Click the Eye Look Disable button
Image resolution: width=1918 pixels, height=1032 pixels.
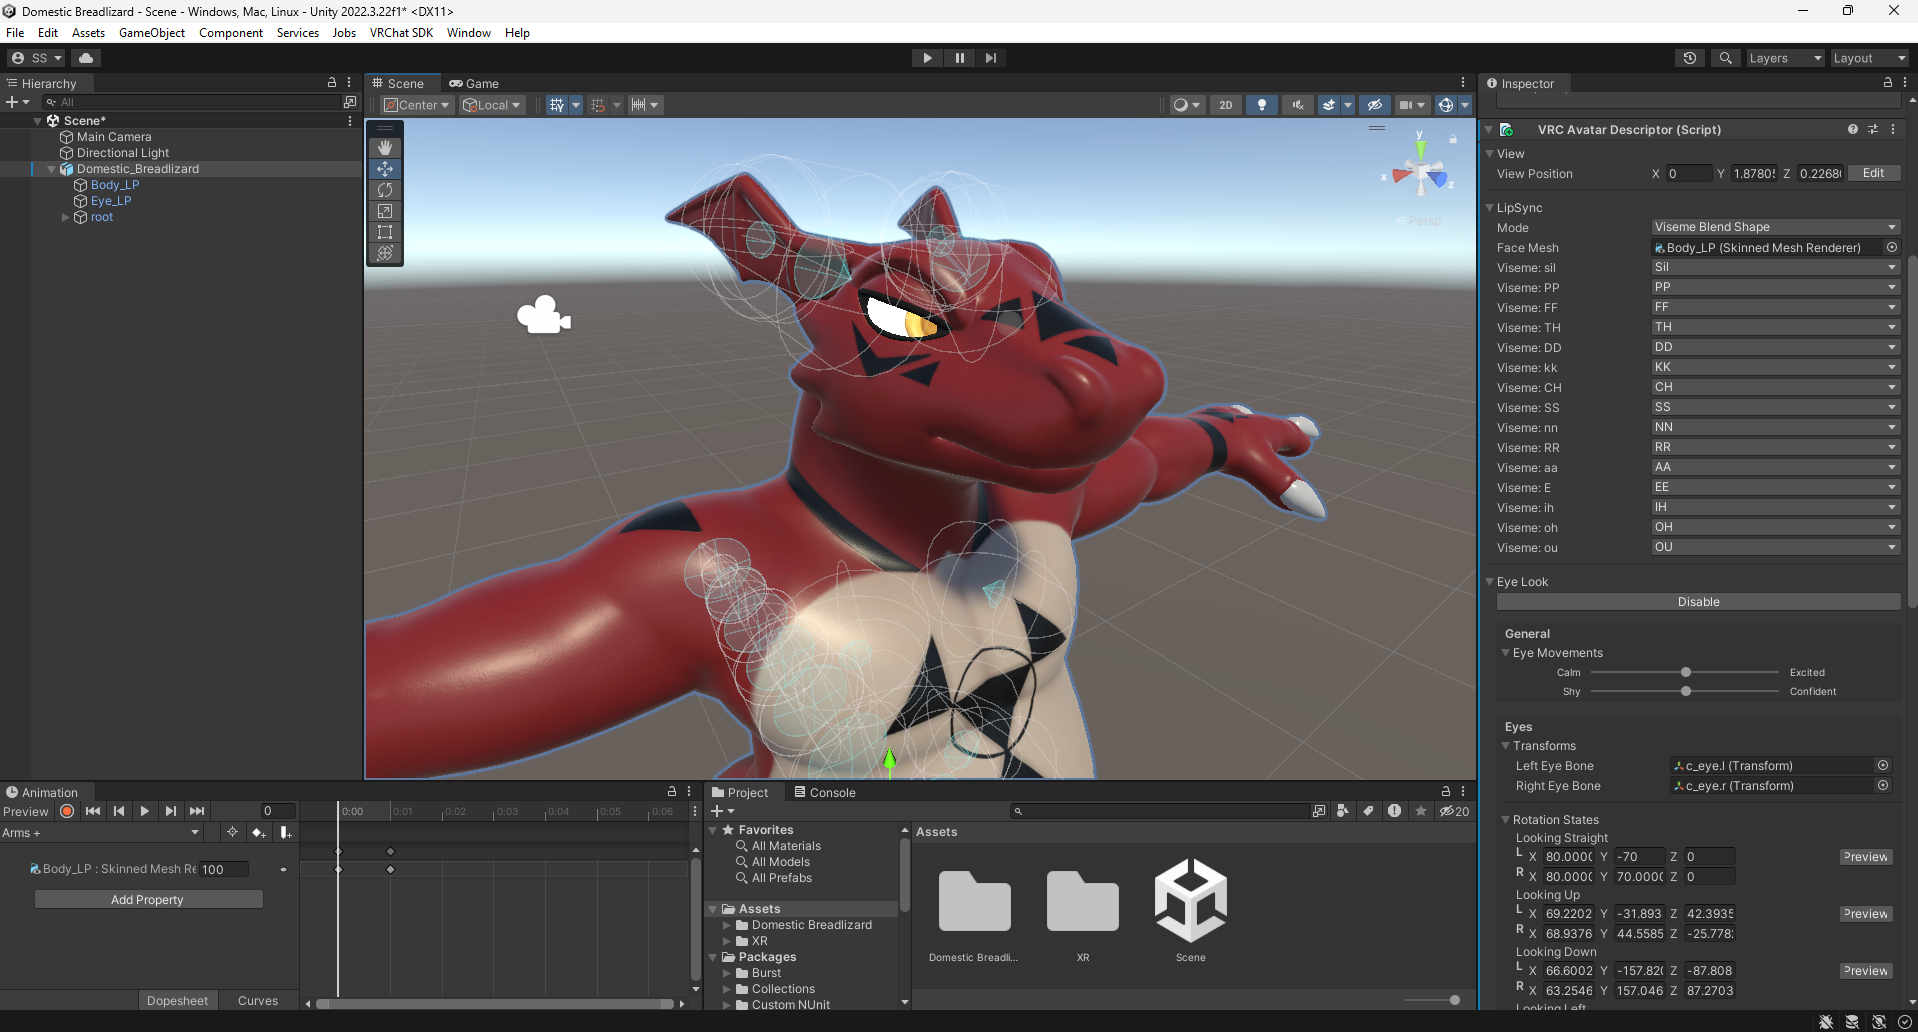click(1698, 602)
